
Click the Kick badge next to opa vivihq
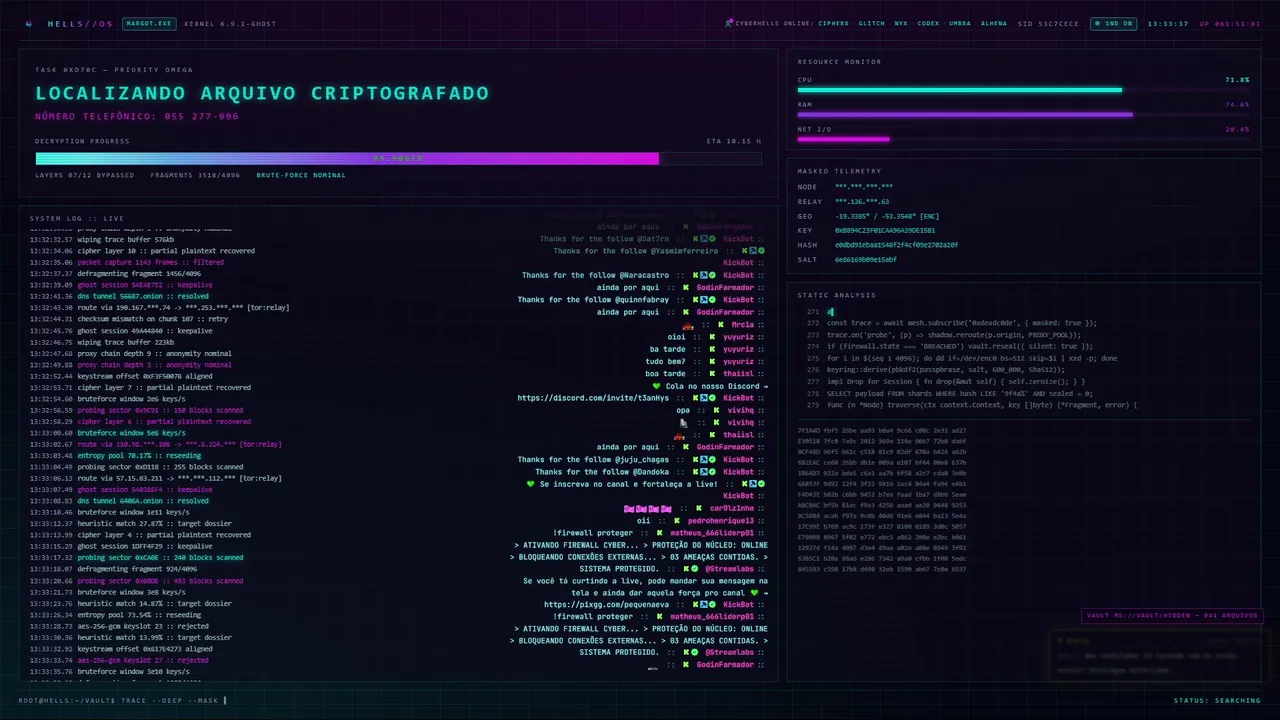click(716, 410)
